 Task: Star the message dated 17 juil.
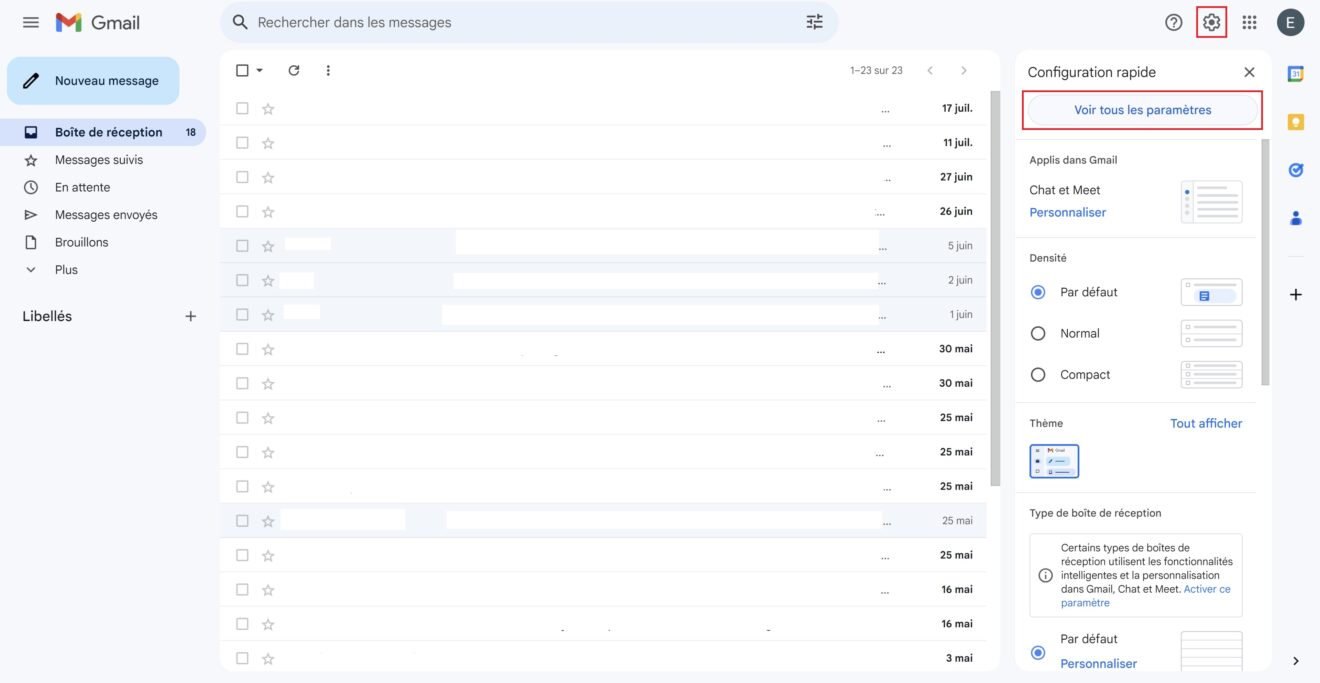268,108
